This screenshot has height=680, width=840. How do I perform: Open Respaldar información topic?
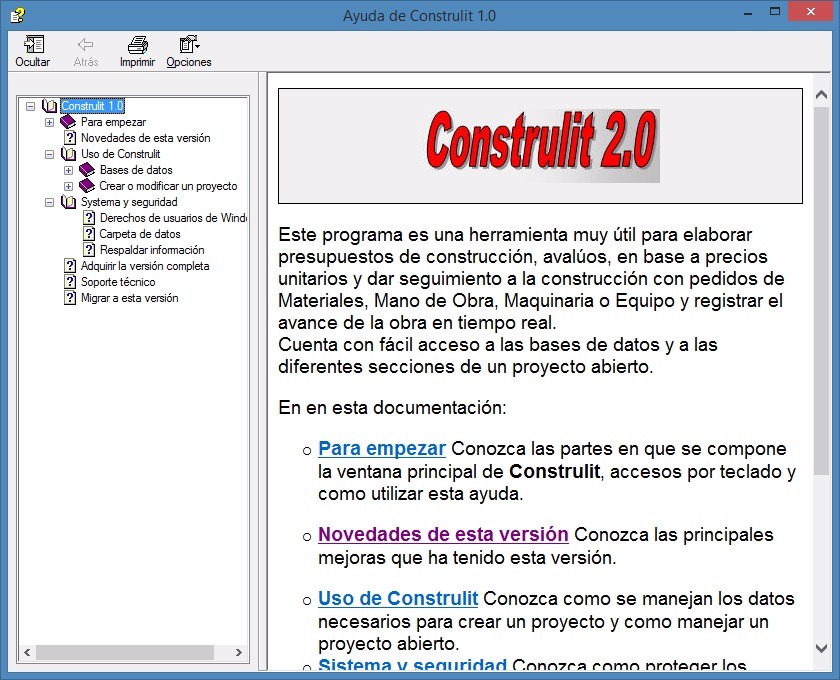pyautogui.click(x=152, y=250)
